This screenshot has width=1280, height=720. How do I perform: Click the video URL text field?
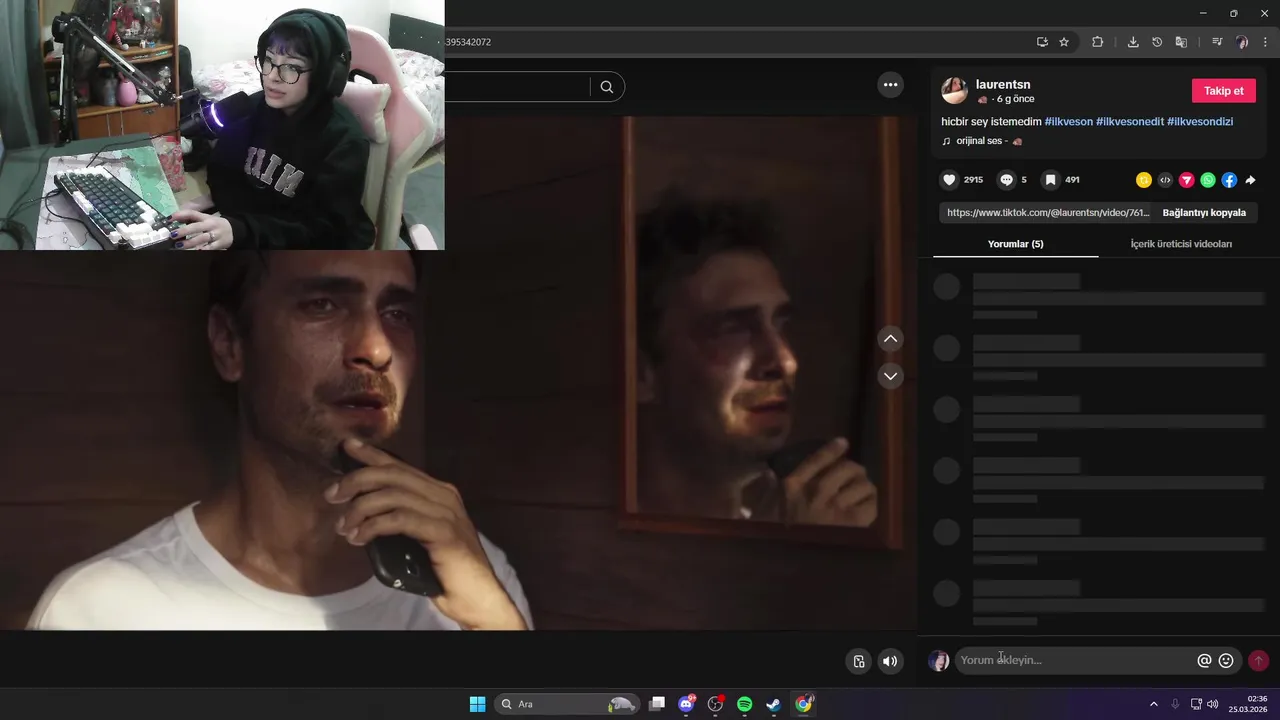tap(1047, 213)
